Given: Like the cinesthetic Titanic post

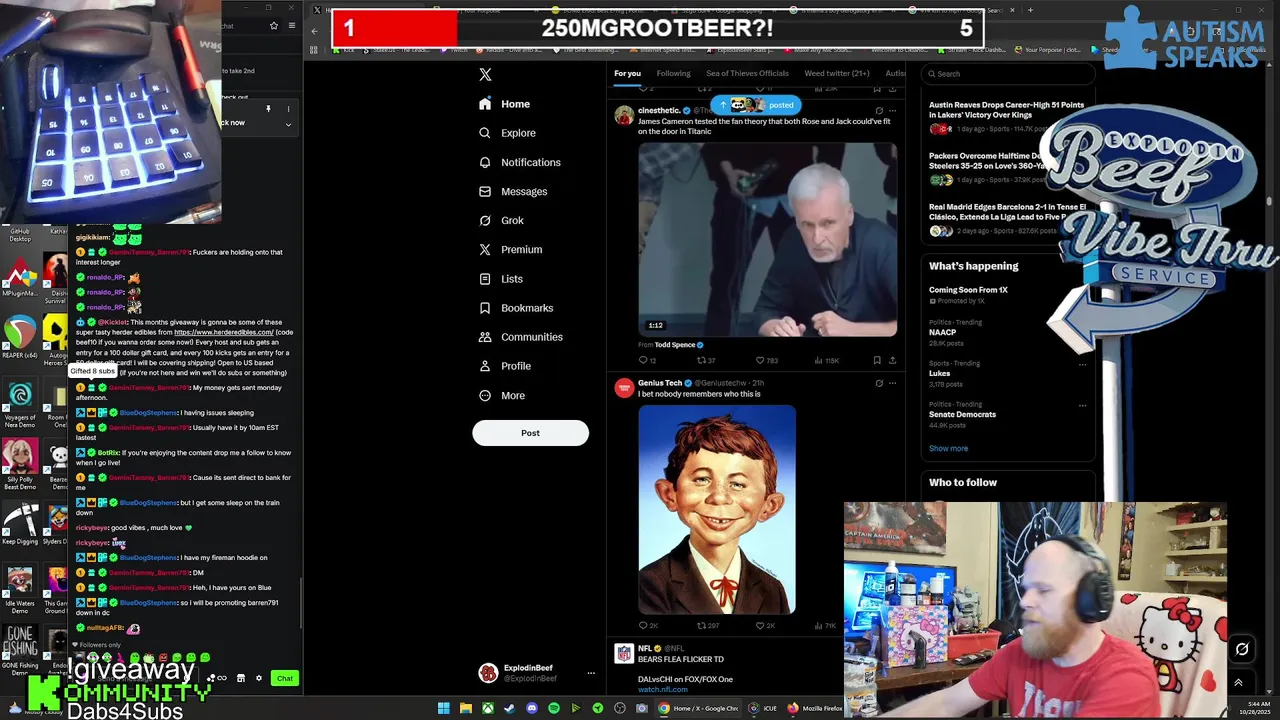Looking at the screenshot, I should coord(766,360).
